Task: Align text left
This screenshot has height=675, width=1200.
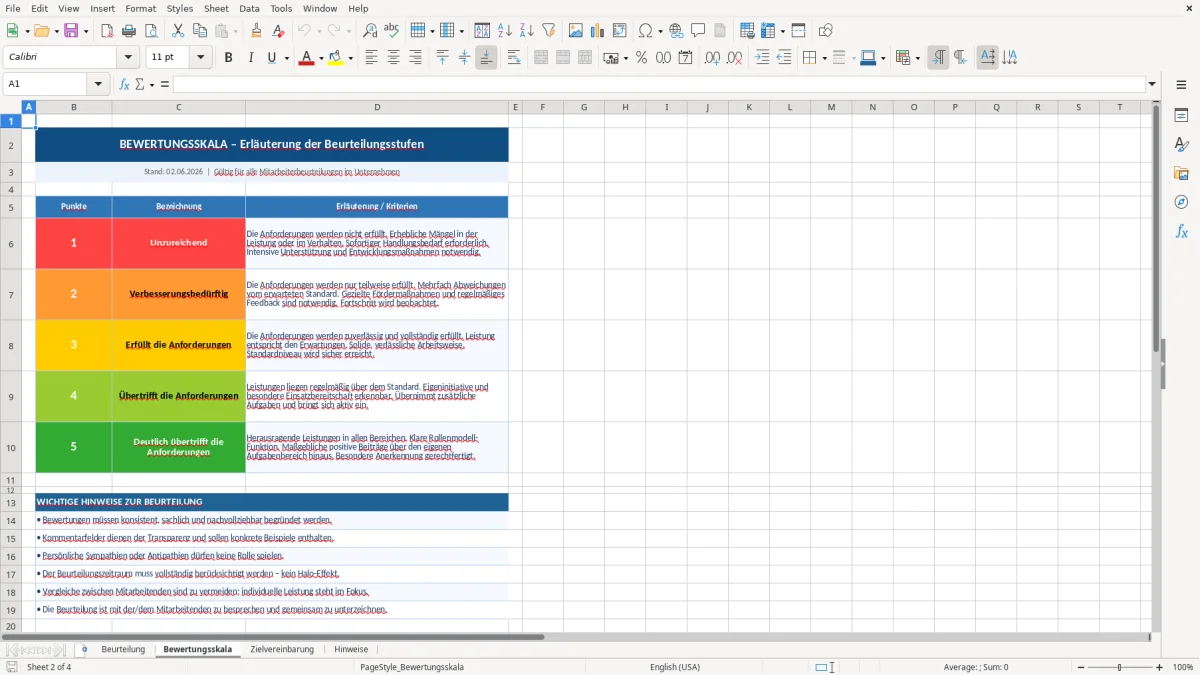Action: [x=371, y=58]
